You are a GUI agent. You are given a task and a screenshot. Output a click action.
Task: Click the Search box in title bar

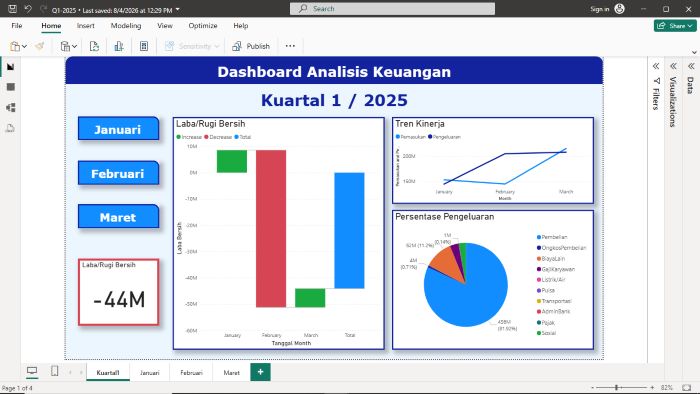tap(392, 8)
